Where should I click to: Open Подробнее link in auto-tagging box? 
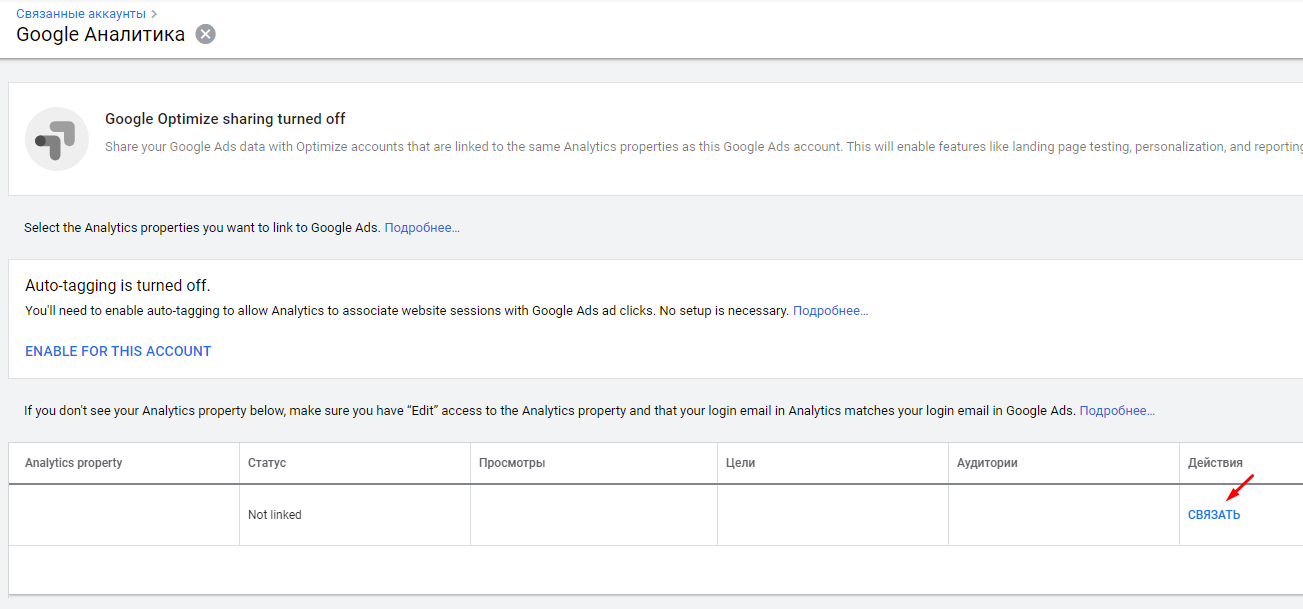[830, 311]
